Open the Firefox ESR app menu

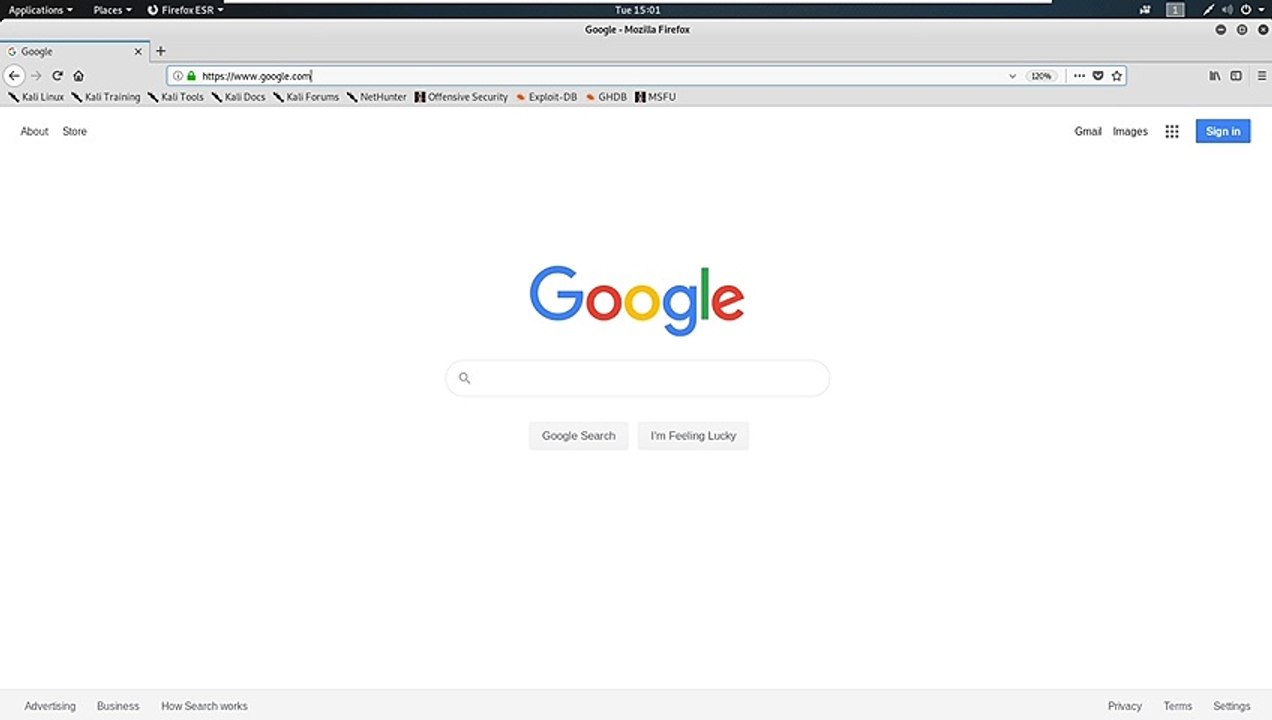185,10
